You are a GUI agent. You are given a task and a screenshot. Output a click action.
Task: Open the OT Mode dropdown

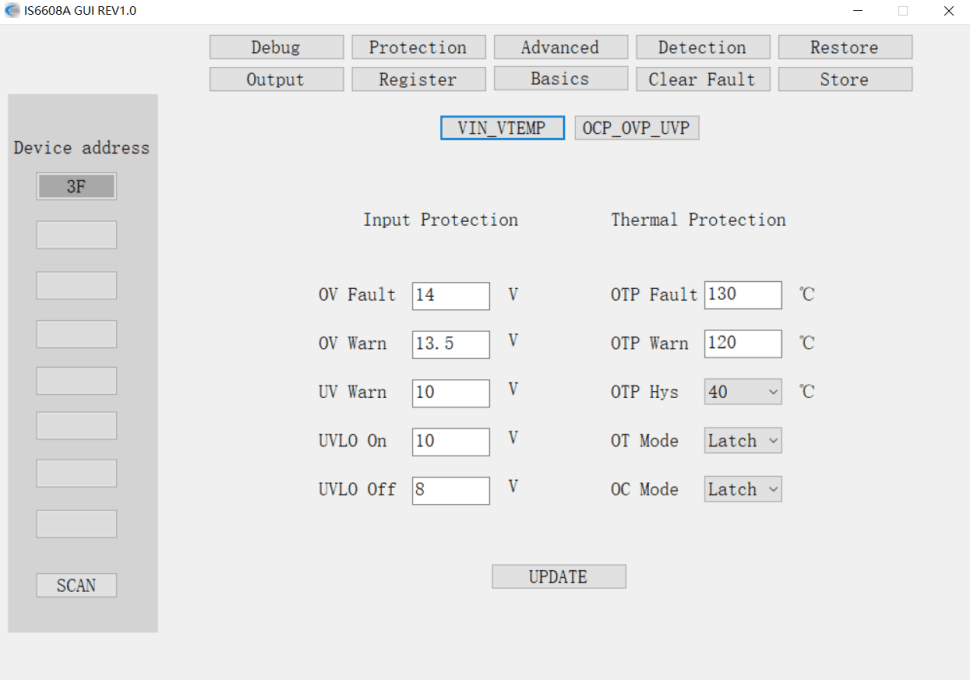coord(743,441)
